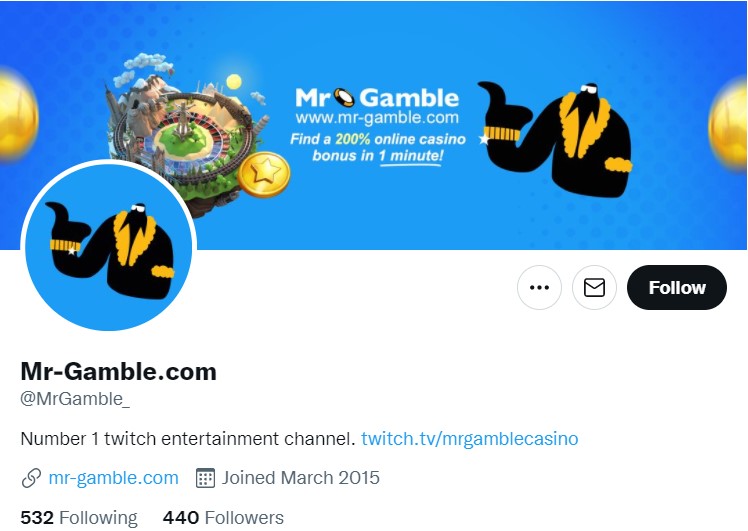
Task: Click the envelope message icon
Action: 594,287
